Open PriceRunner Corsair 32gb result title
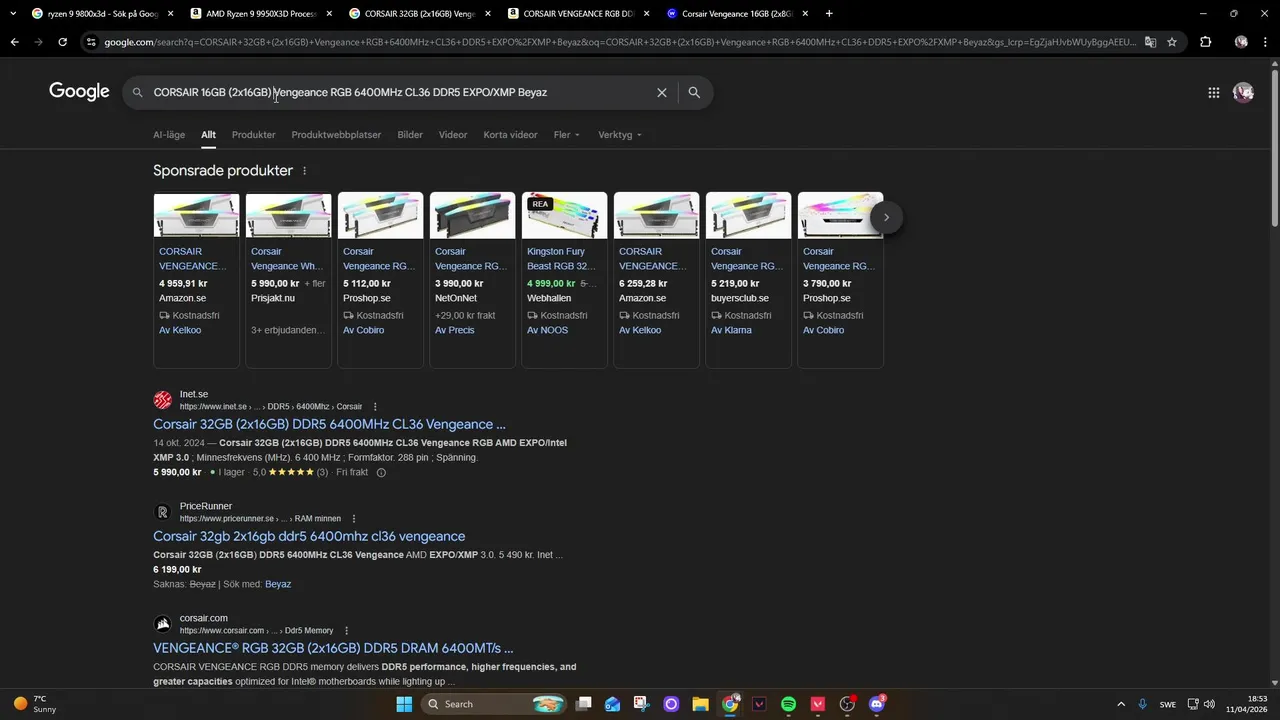1280x720 pixels. [309, 536]
